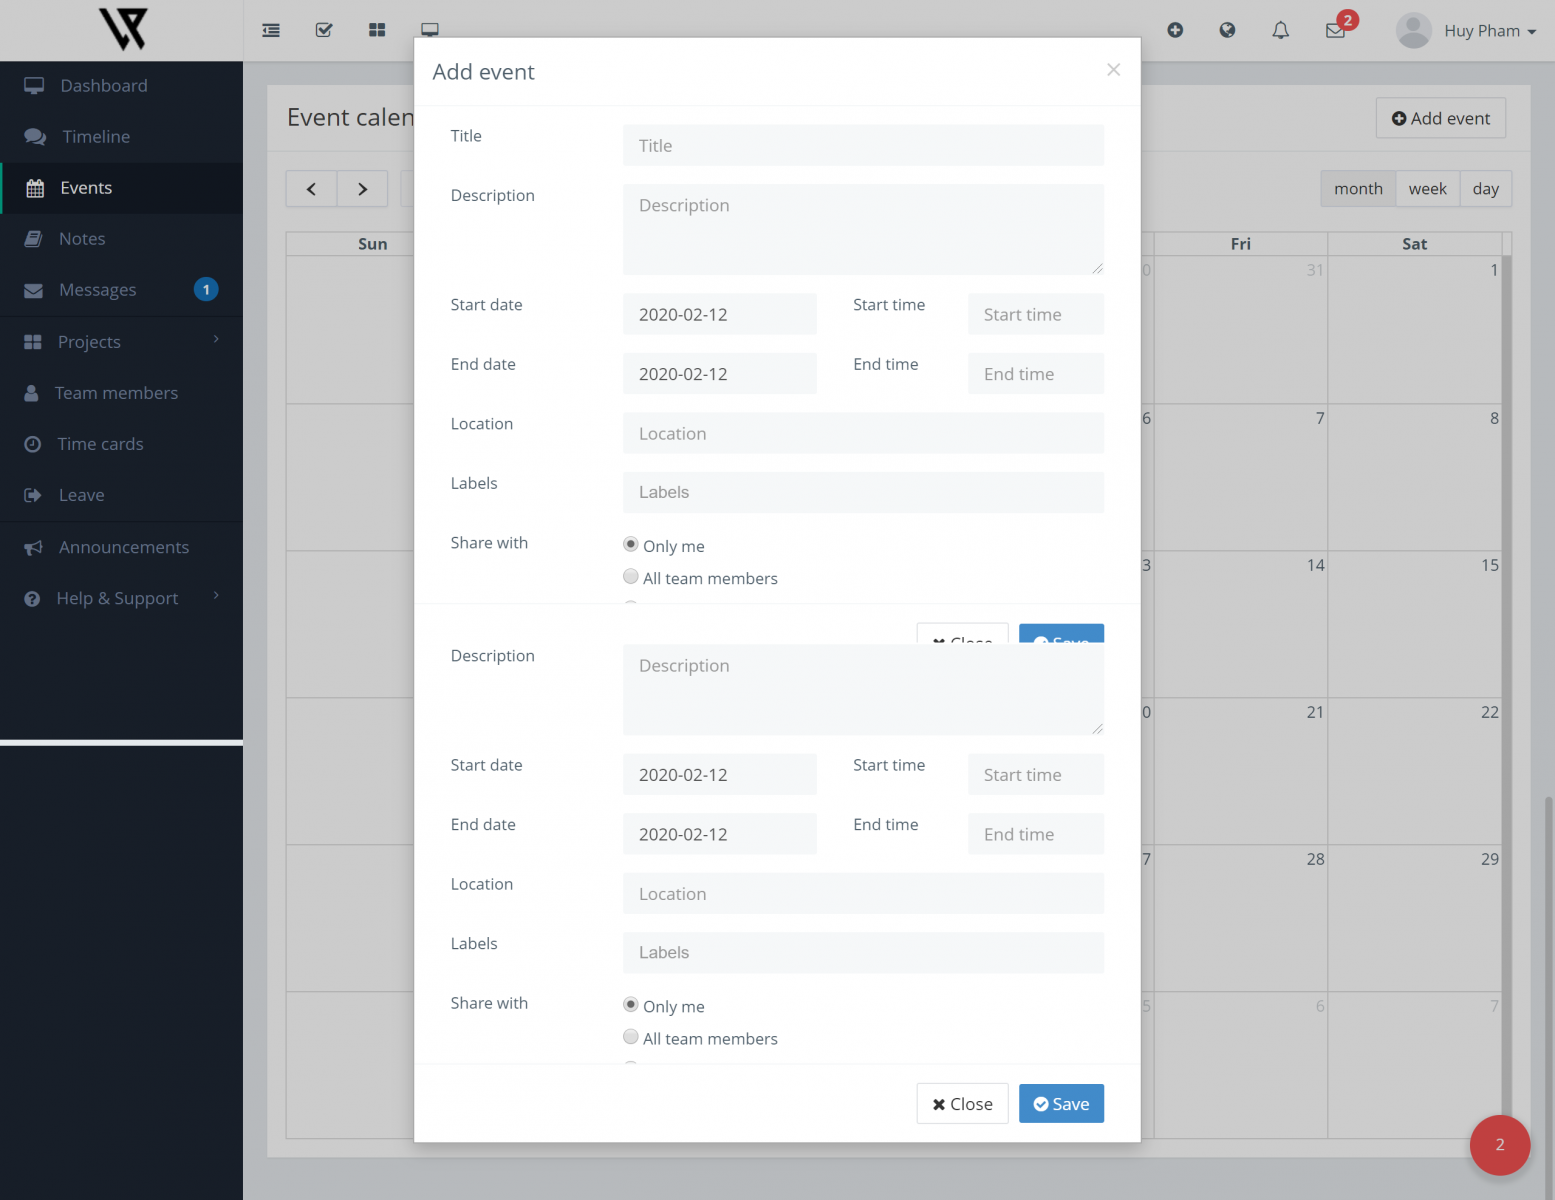Select upper All team members radio
The height and width of the screenshot is (1200, 1555).
[631, 577]
